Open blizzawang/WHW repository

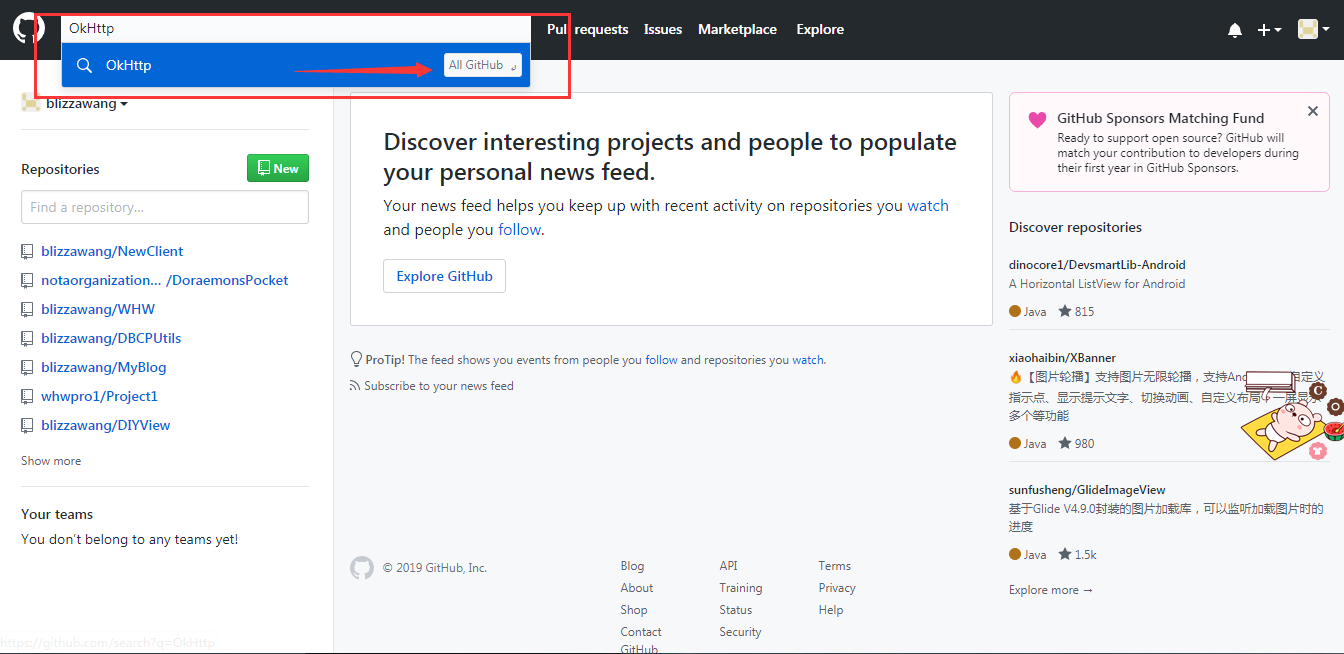98,309
